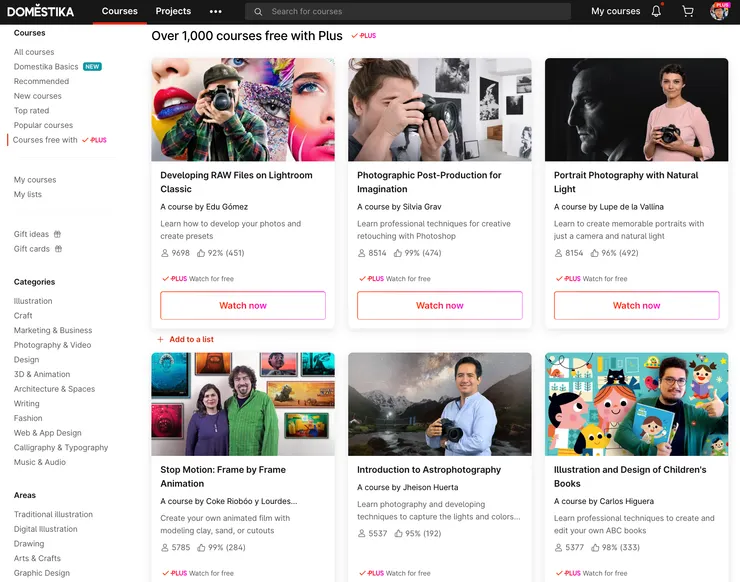
Task: Open Stop Motion course thumbnail
Action: point(243,404)
